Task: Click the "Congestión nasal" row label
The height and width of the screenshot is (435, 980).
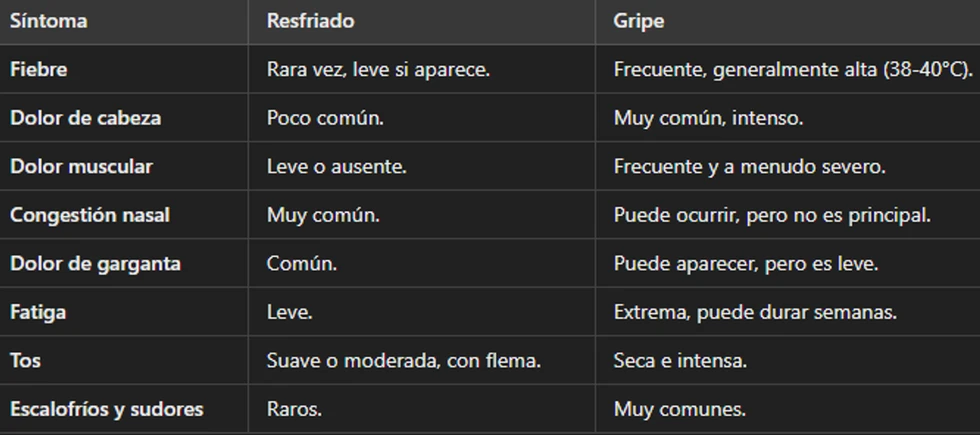Action: (91, 215)
